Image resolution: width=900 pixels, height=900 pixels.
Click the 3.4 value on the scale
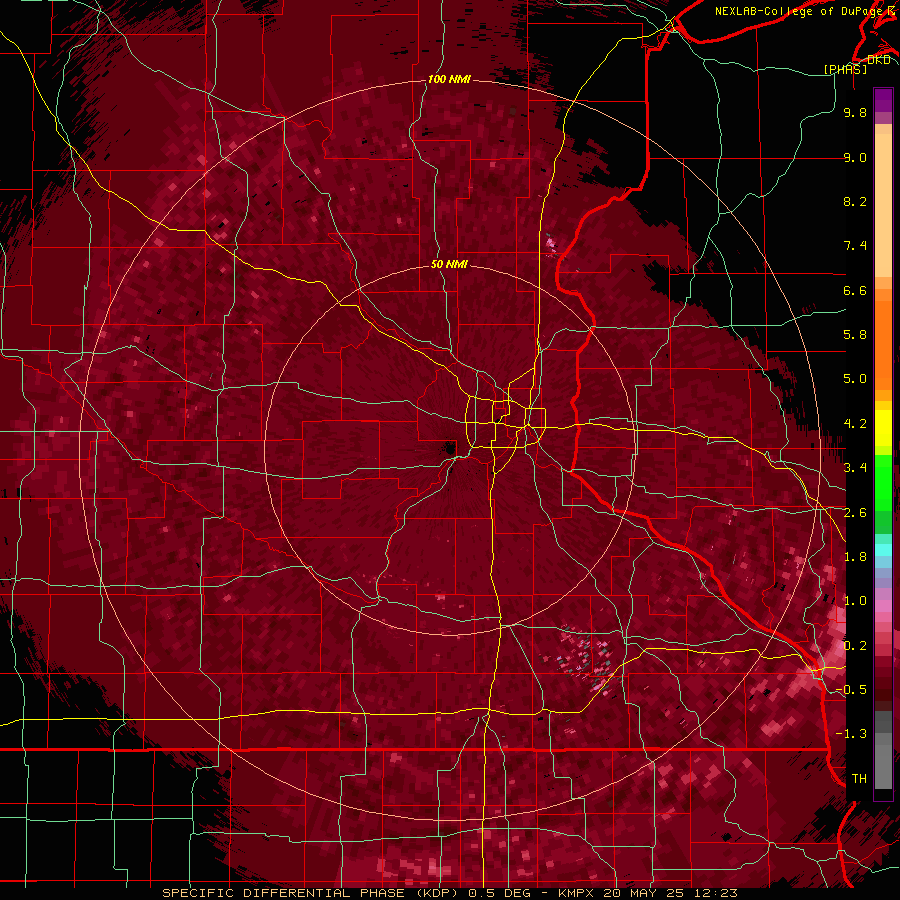click(855, 468)
